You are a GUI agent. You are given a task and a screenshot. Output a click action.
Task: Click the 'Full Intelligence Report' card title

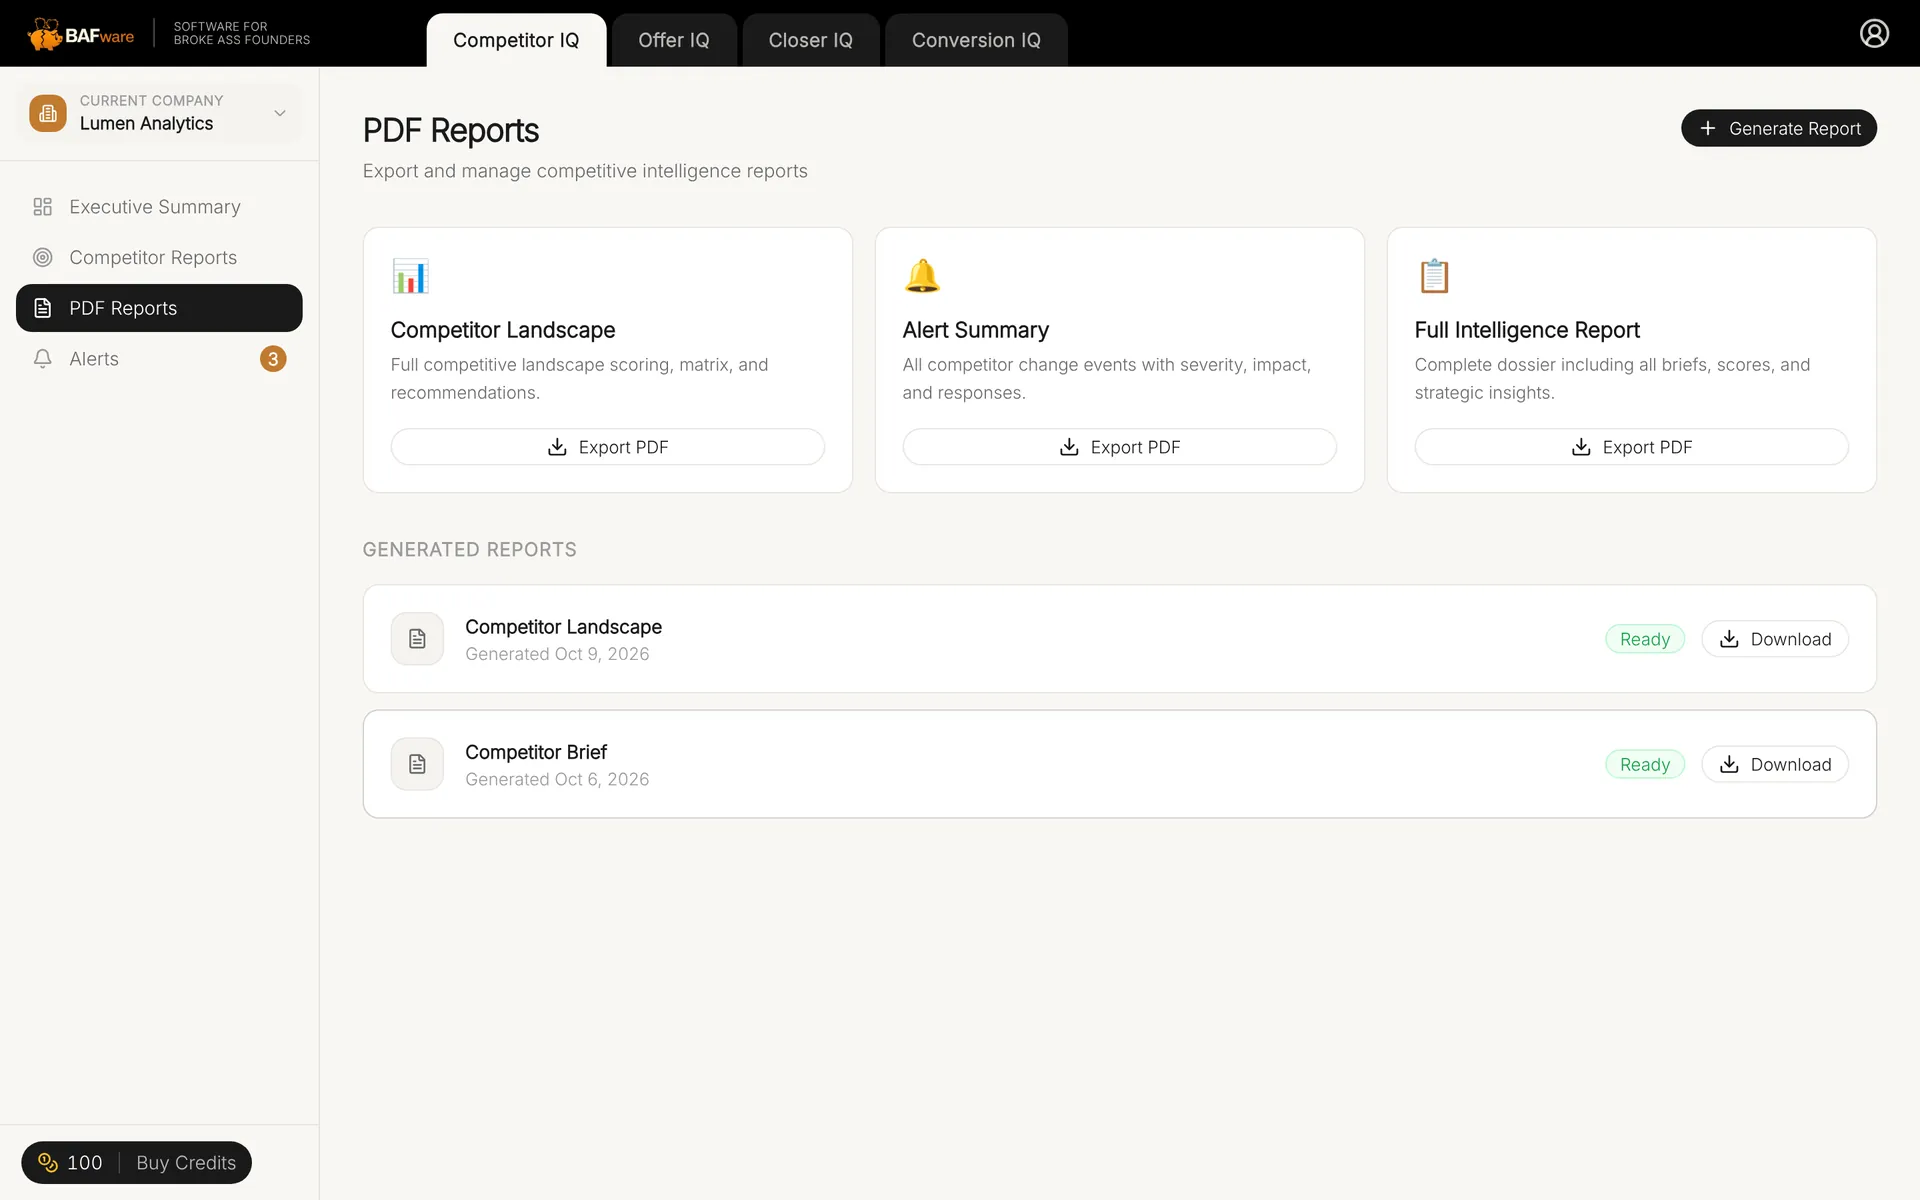point(1527,330)
